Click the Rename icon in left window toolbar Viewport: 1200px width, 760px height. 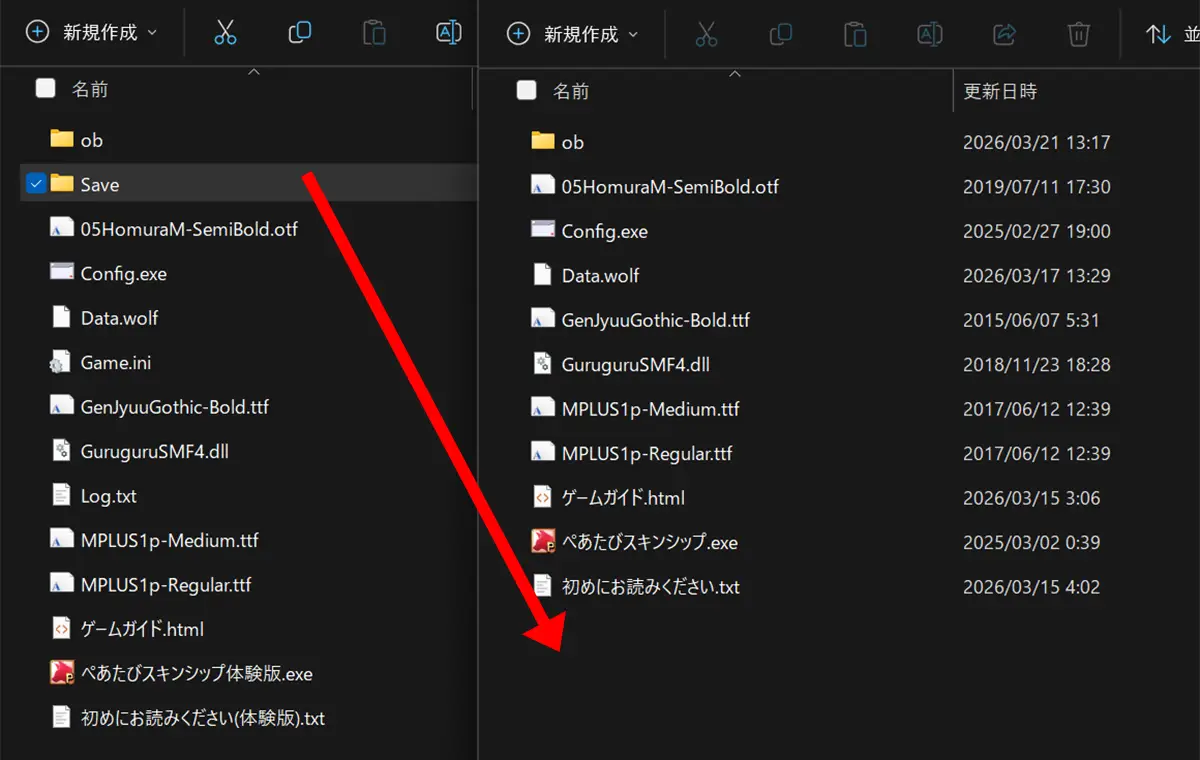coord(449,33)
